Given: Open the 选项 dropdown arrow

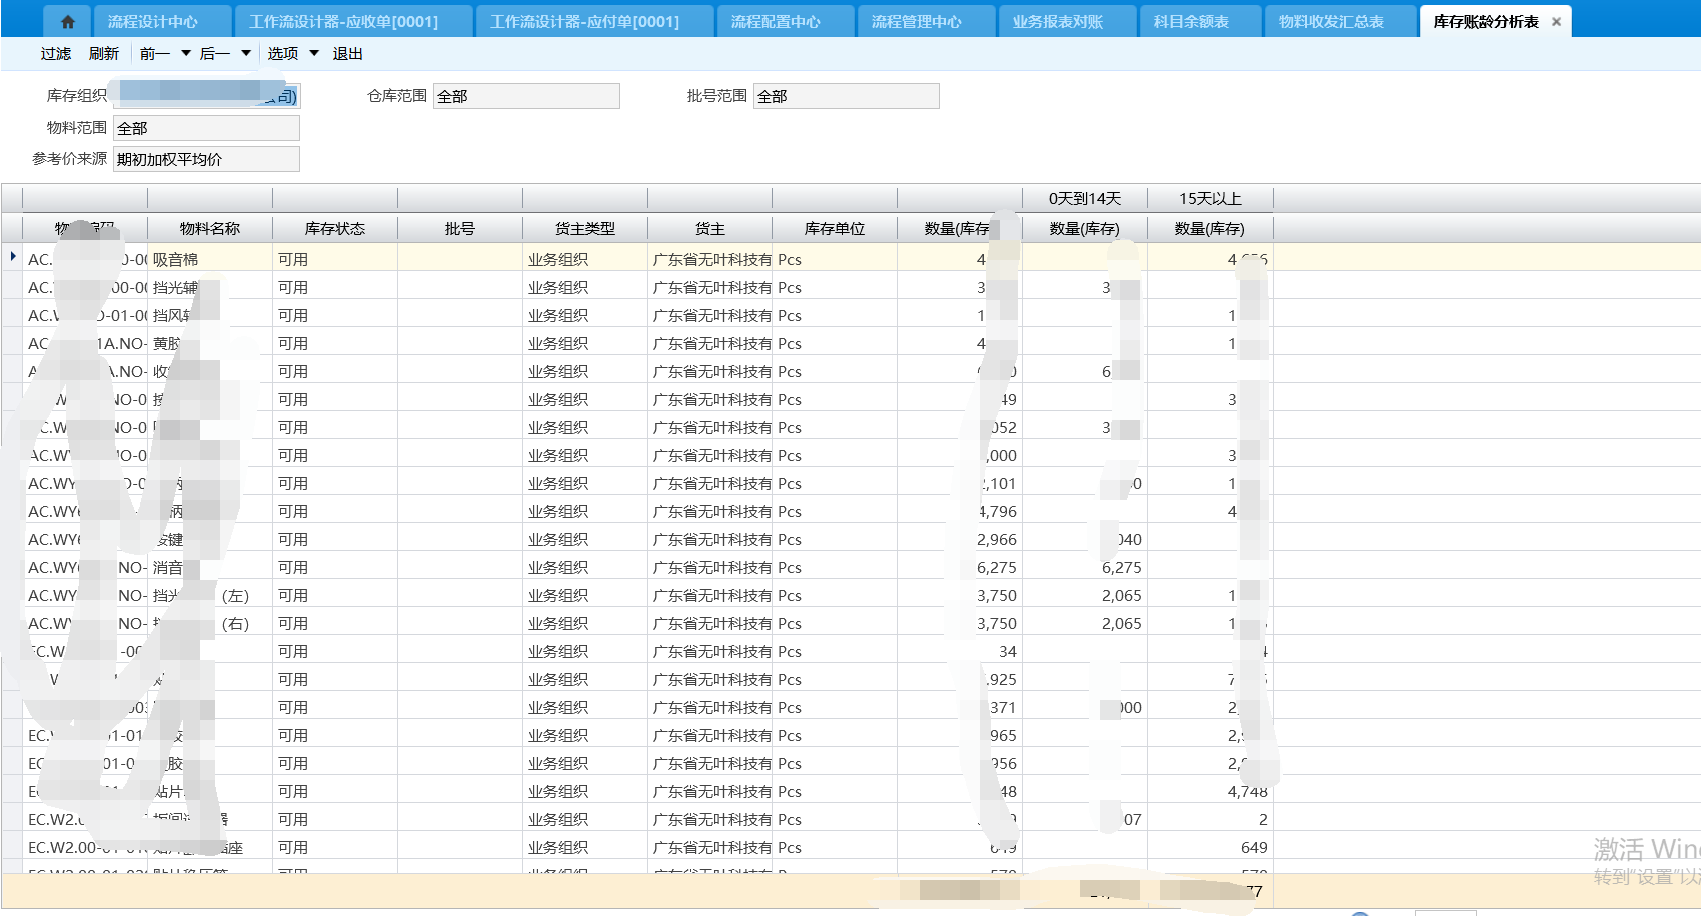Looking at the screenshot, I should pyautogui.click(x=314, y=53).
